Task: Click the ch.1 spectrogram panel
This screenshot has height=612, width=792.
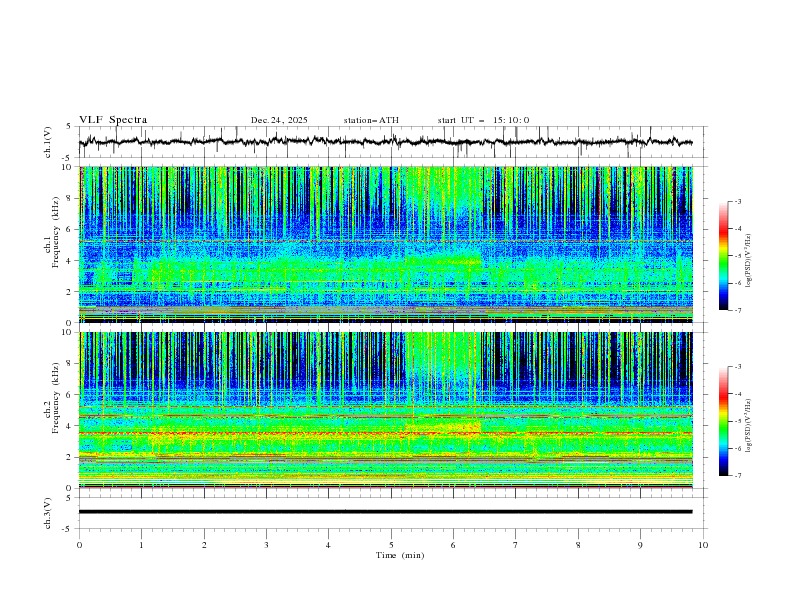Action: tap(386, 244)
